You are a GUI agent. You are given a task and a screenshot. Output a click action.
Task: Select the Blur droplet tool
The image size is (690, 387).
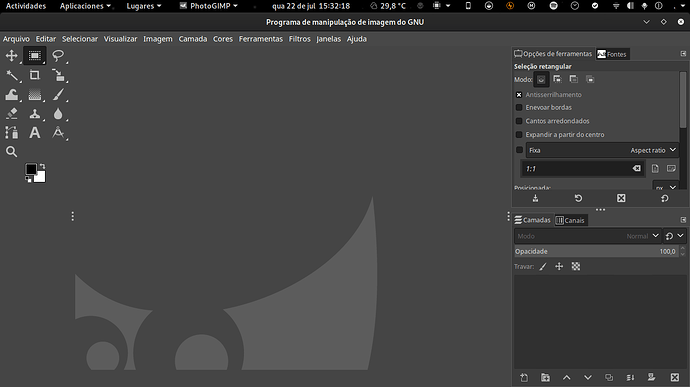(58, 114)
